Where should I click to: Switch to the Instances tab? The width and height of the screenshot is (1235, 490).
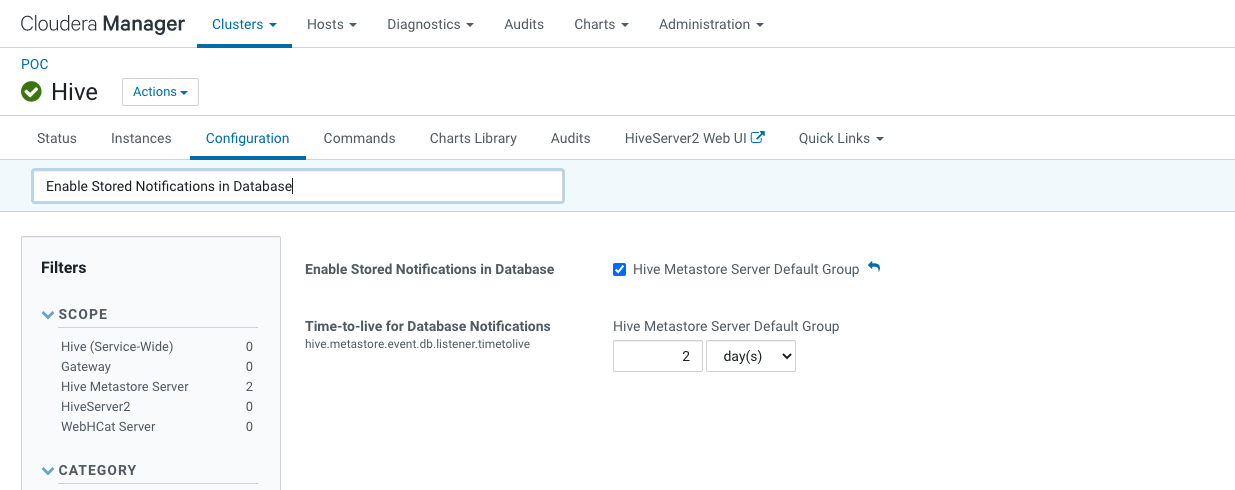pos(141,138)
